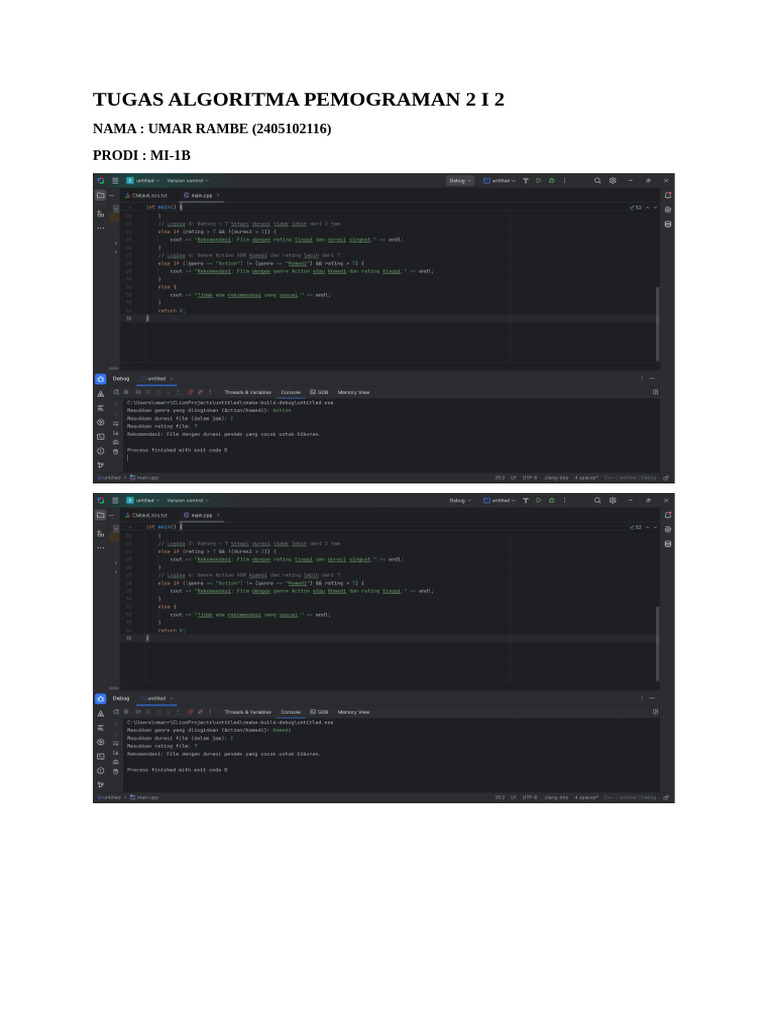Screen dimensions: 768x1024
Task: Click Debug bug icon in the upper IDE window
Action: tap(551, 181)
